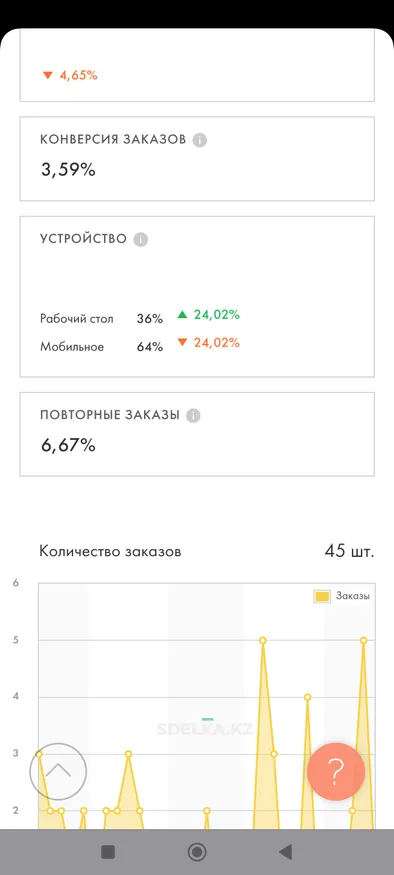Tap the Android back triangle button
Viewport: 394px width, 875px height.
[285, 852]
